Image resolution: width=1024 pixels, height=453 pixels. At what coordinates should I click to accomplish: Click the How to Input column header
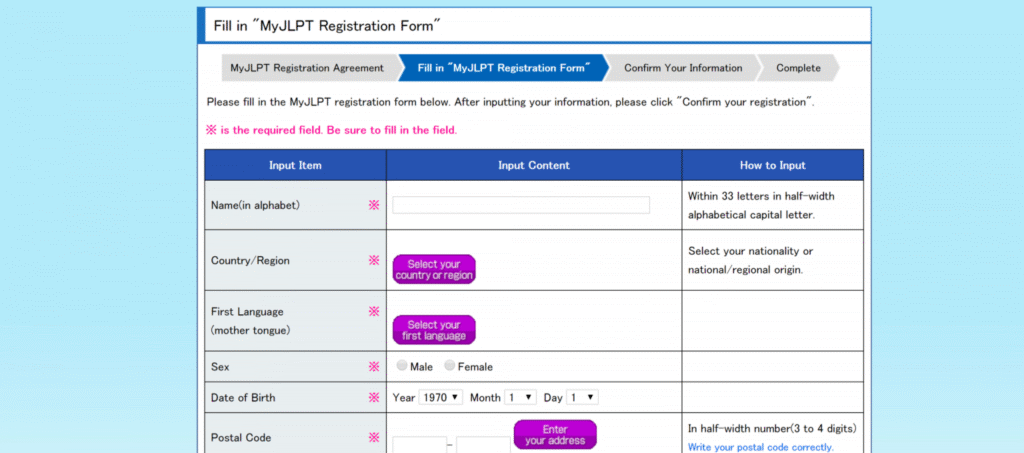pos(773,165)
